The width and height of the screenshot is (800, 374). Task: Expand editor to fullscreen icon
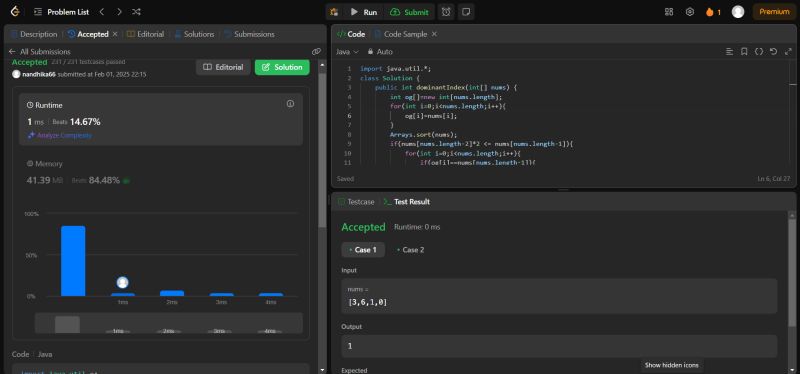click(788, 52)
